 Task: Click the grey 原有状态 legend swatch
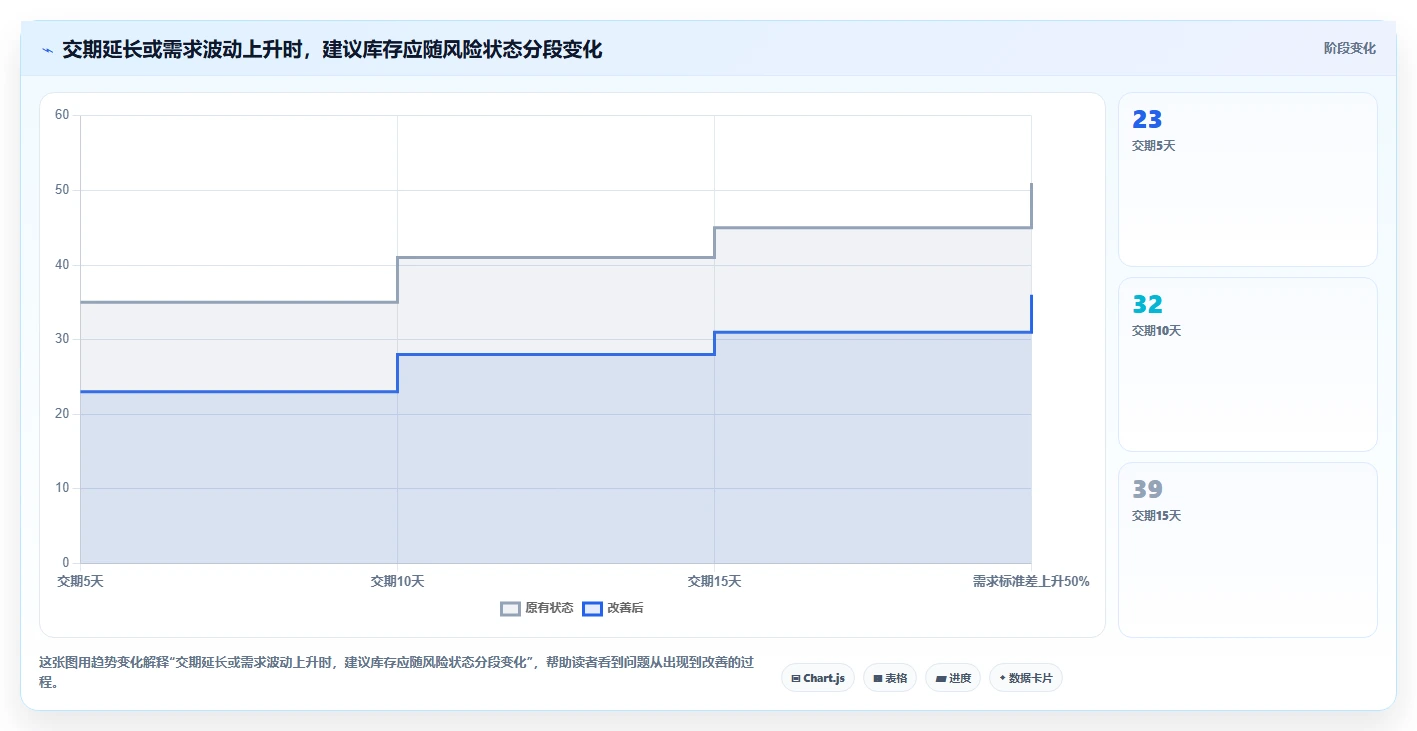(x=511, y=609)
